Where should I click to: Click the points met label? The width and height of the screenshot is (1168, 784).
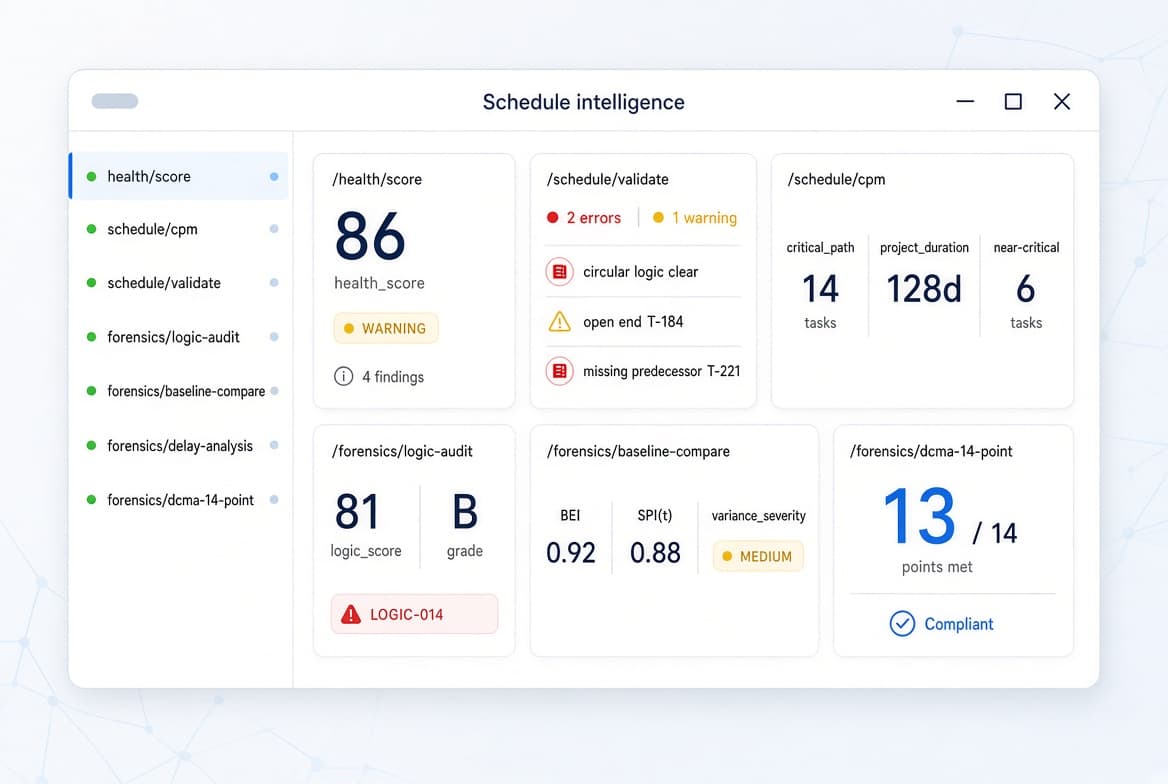[937, 567]
